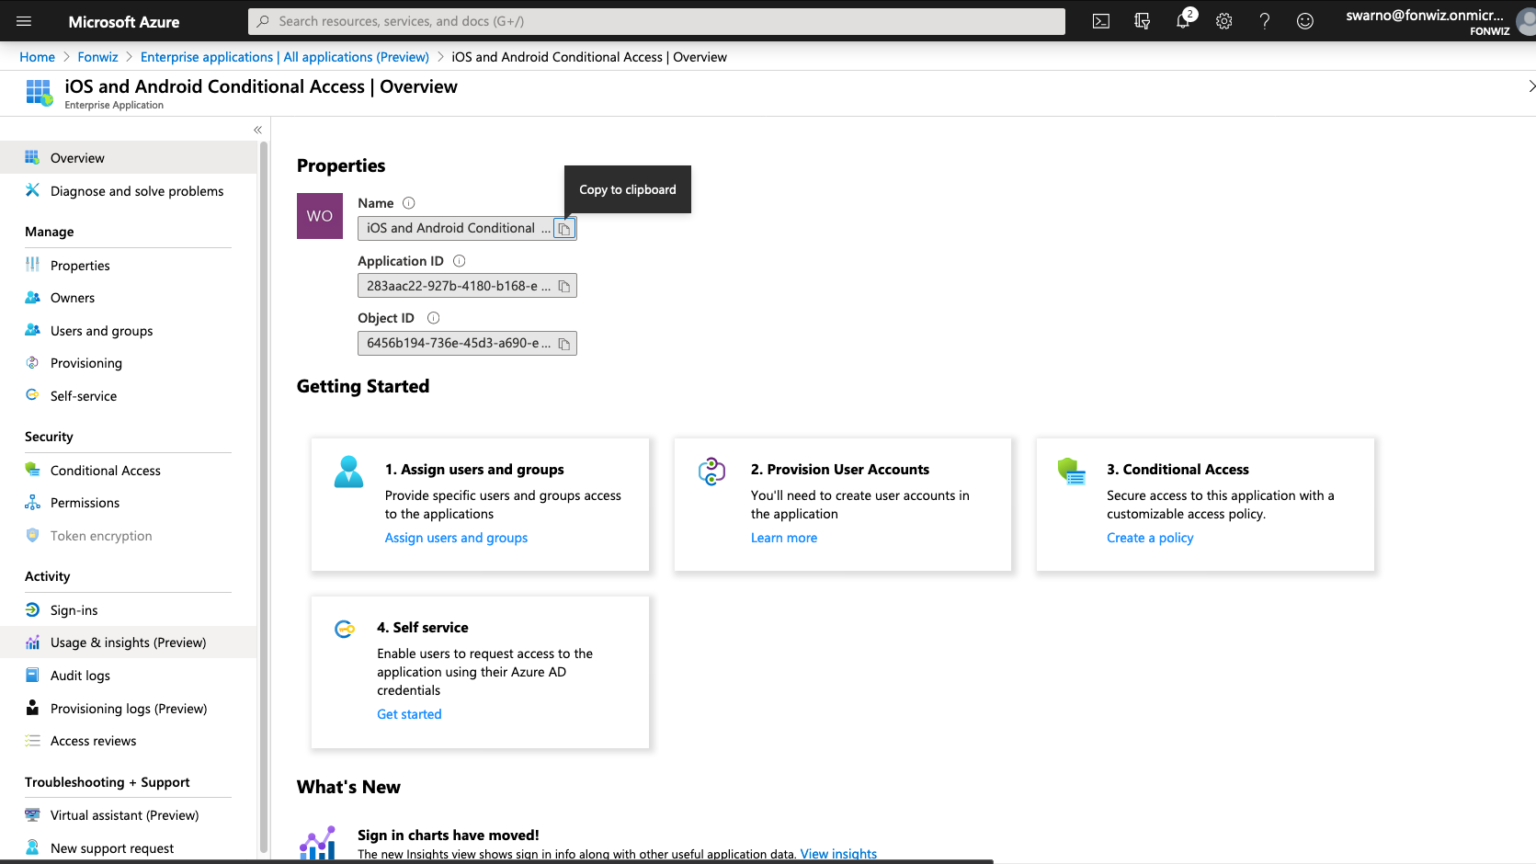Open the directory and subscription filter icon
The height and width of the screenshot is (864, 1536).
pyautogui.click(x=1142, y=21)
